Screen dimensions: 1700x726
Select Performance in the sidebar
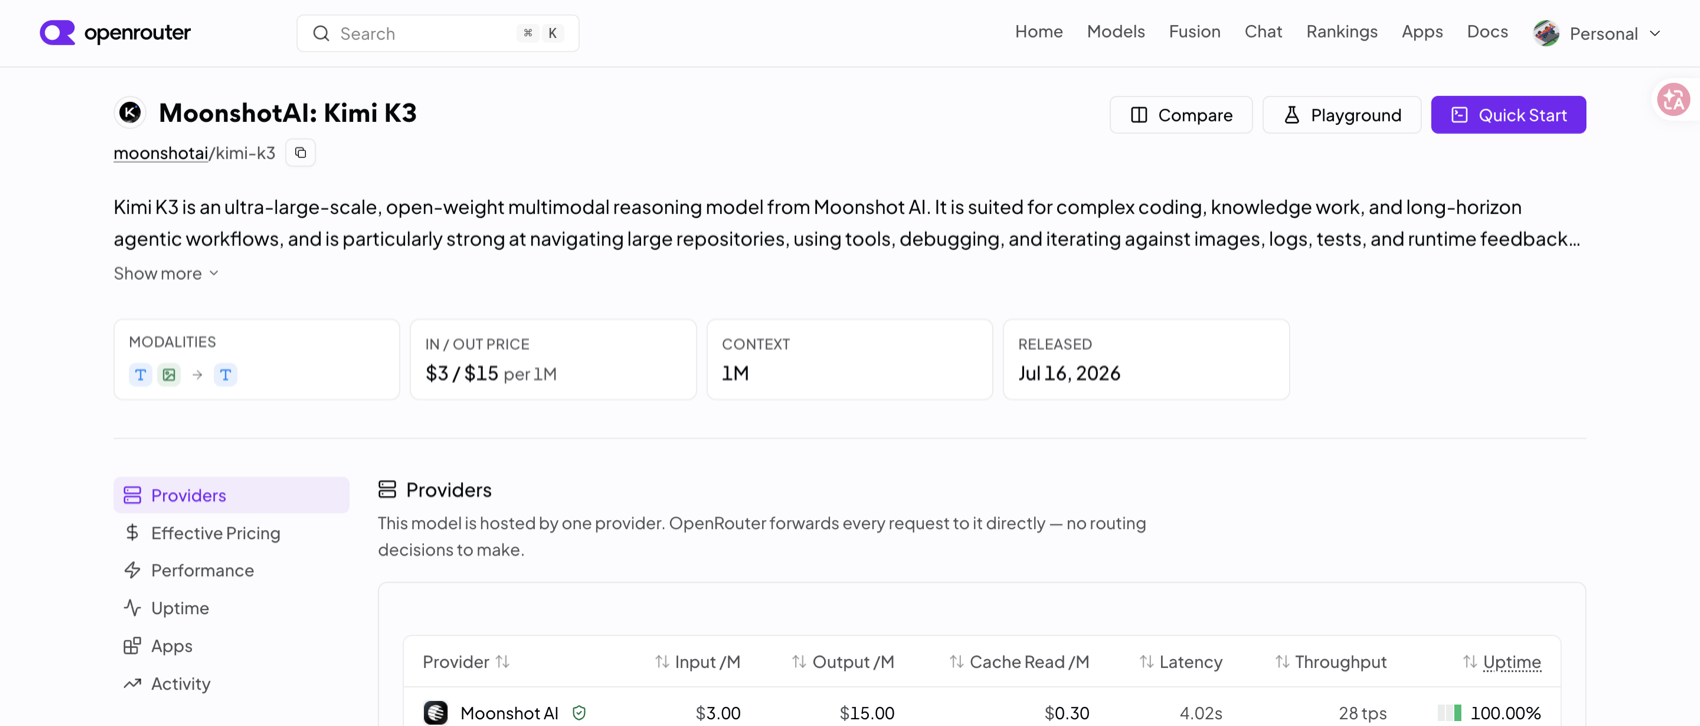[231, 570]
